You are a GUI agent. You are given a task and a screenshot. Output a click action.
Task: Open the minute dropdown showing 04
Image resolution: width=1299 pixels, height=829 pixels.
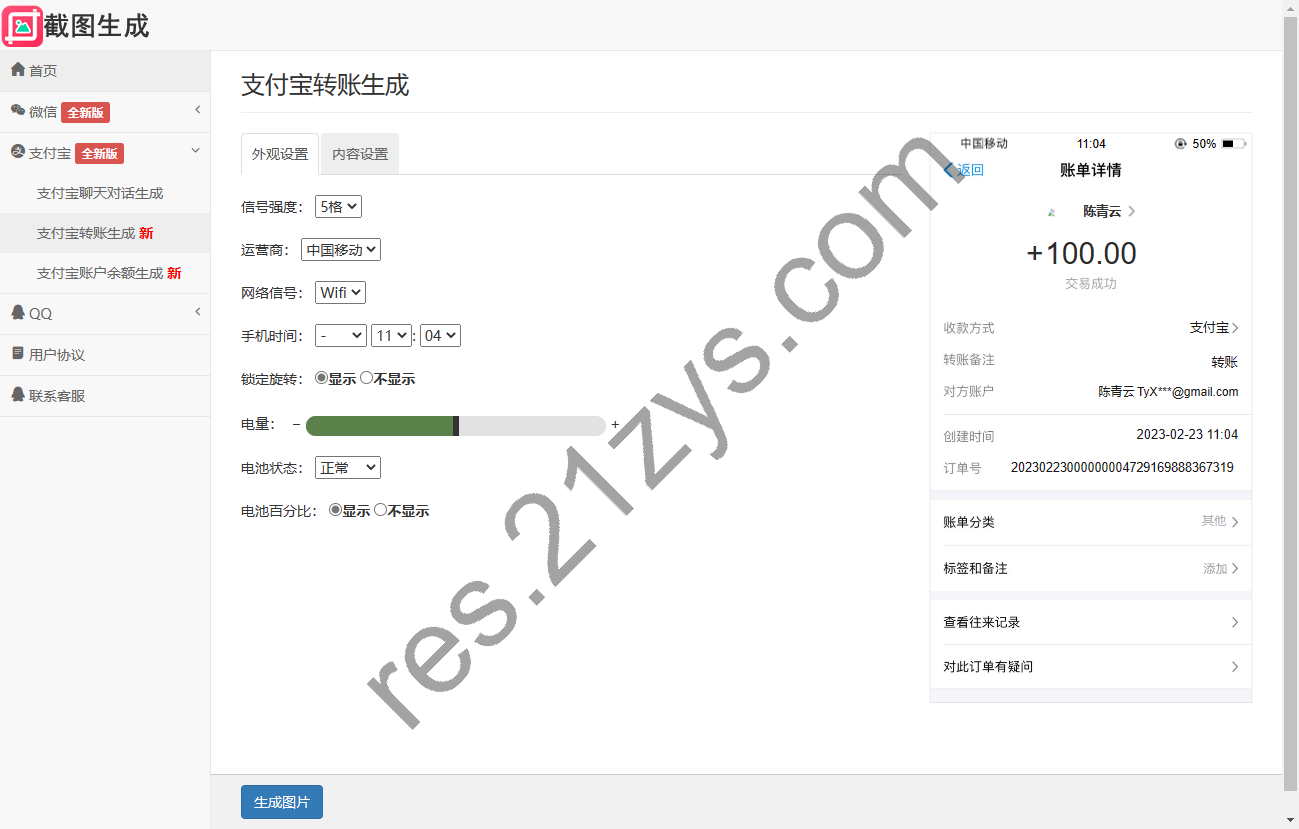pos(440,336)
